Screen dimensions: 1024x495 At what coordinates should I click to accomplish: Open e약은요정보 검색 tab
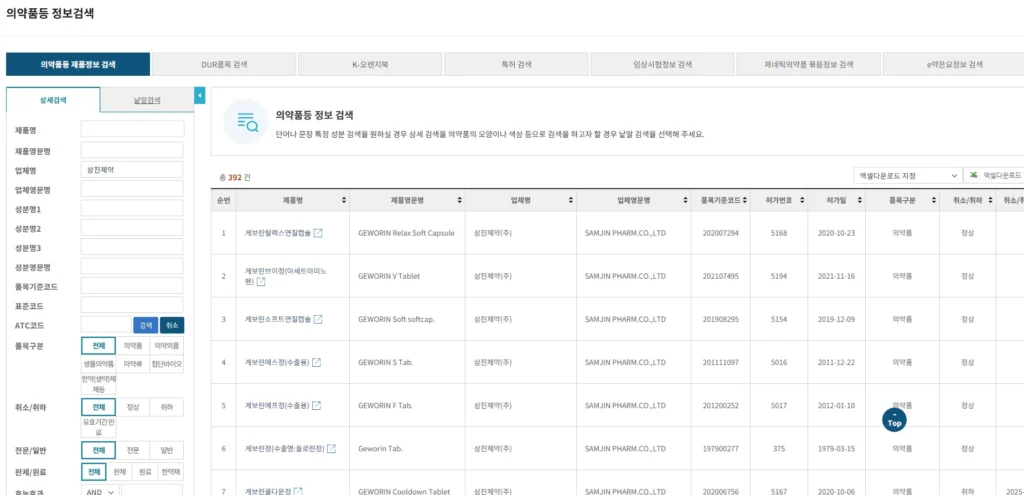click(954, 65)
